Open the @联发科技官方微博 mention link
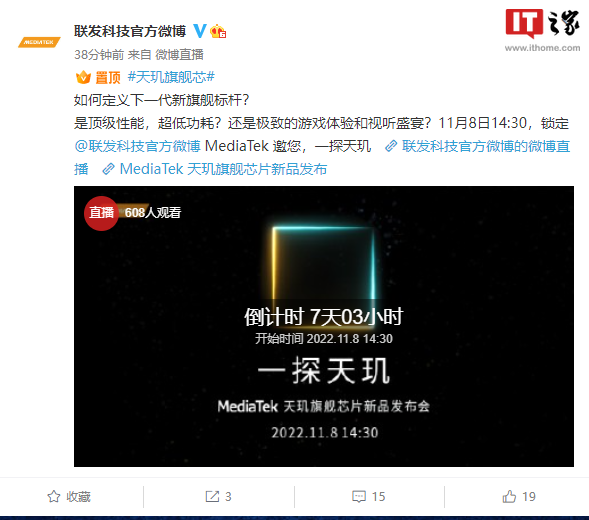The width and height of the screenshot is (589, 520). pyautogui.click(x=137, y=146)
